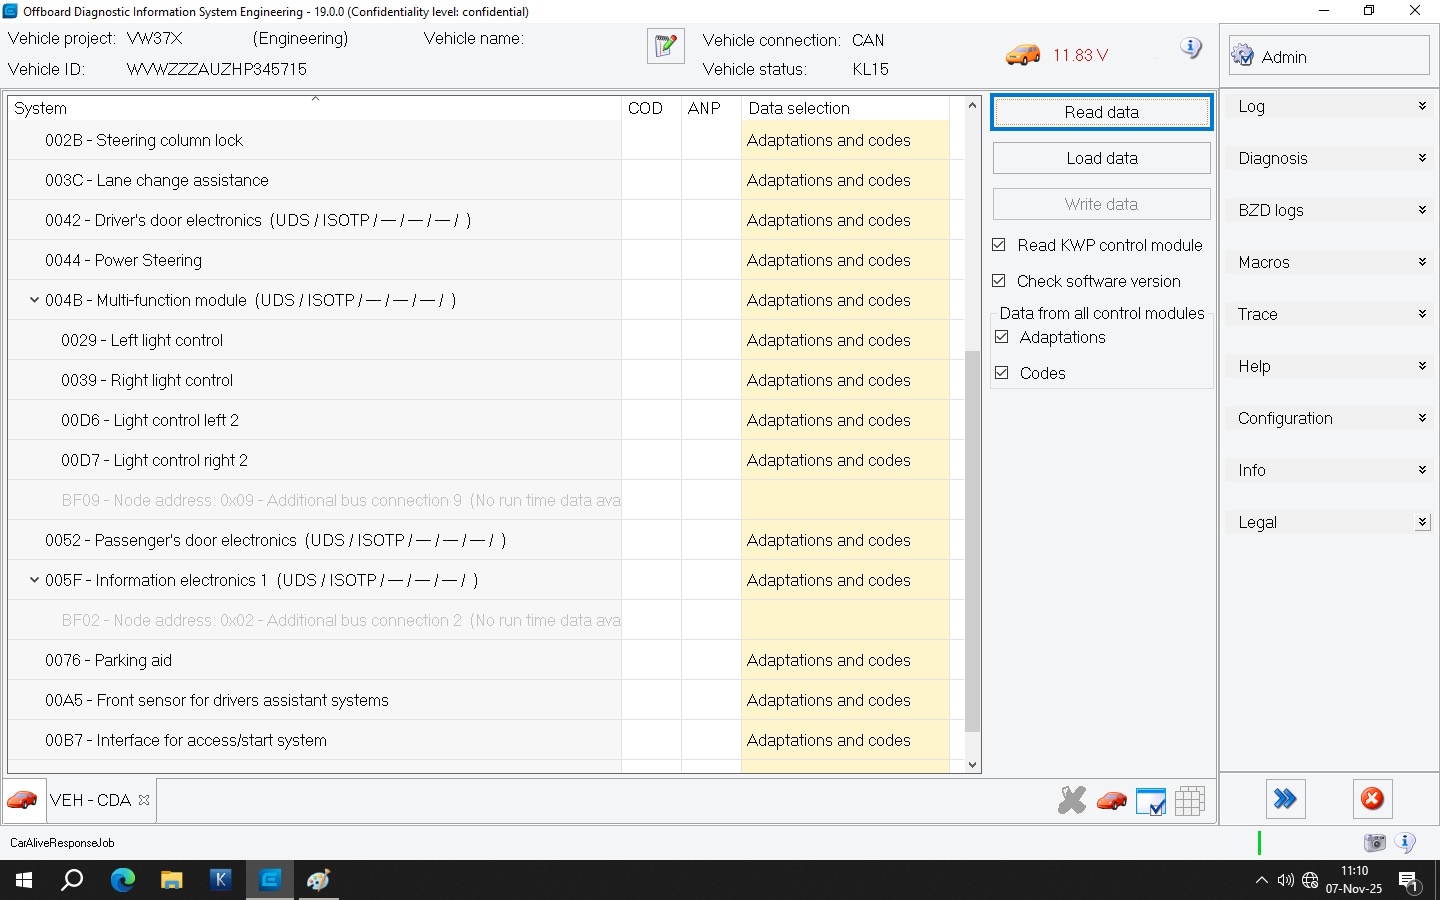Click the camera screenshot icon in status bar

tap(1375, 843)
